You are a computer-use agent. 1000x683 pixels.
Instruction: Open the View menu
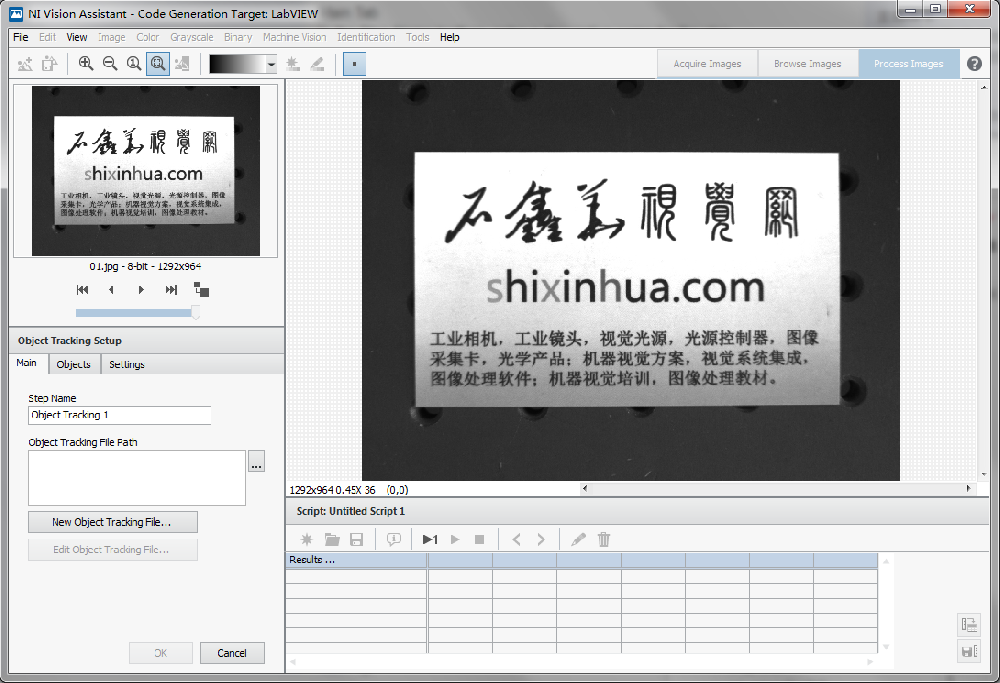pos(77,37)
